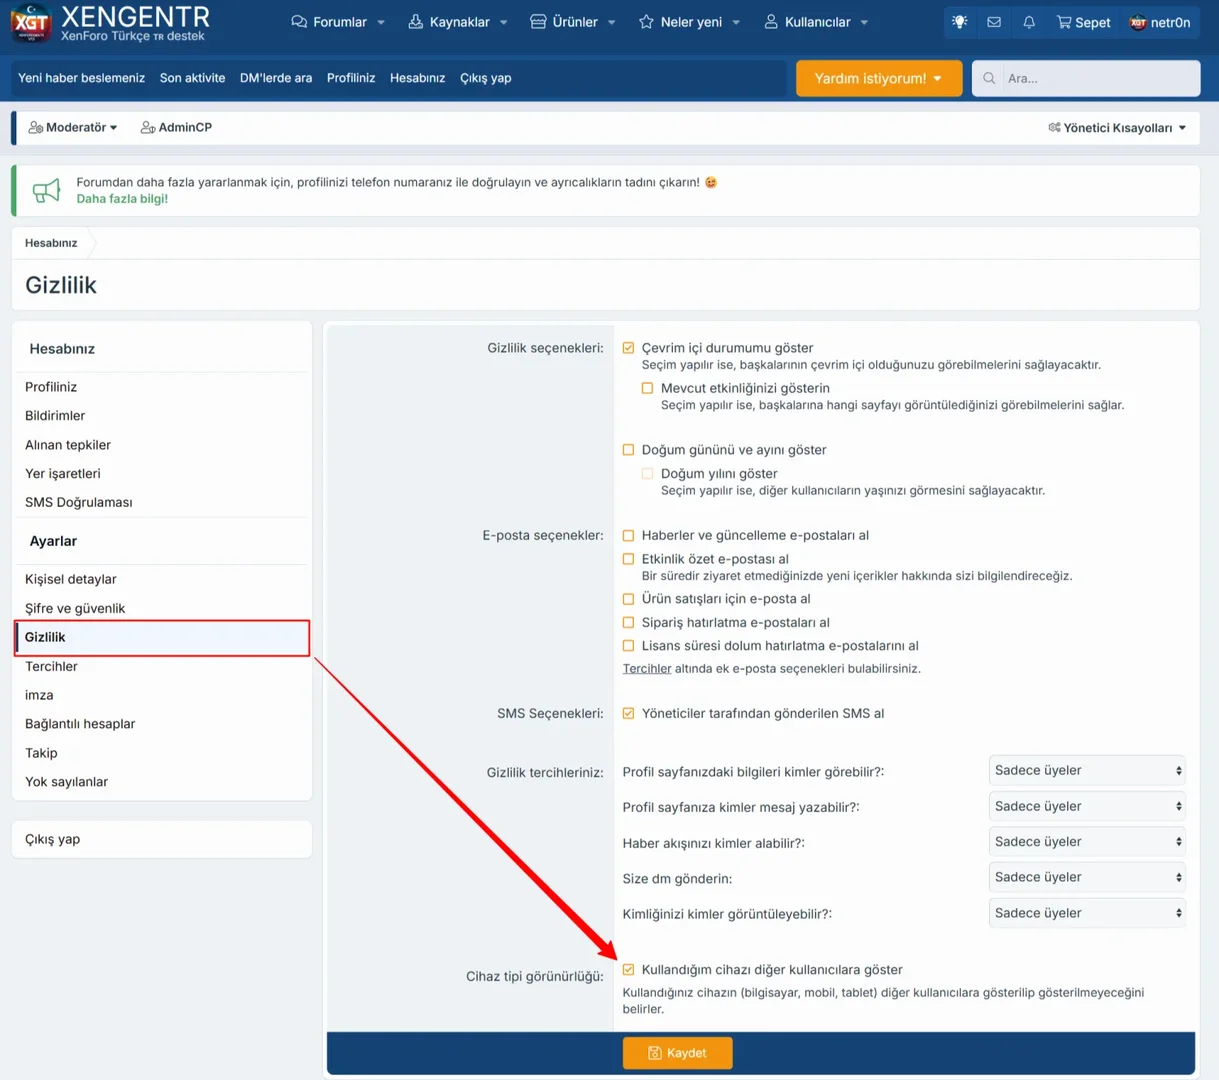Open the bell notifications icon
Viewport: 1219px width, 1080px height.
click(x=1029, y=22)
